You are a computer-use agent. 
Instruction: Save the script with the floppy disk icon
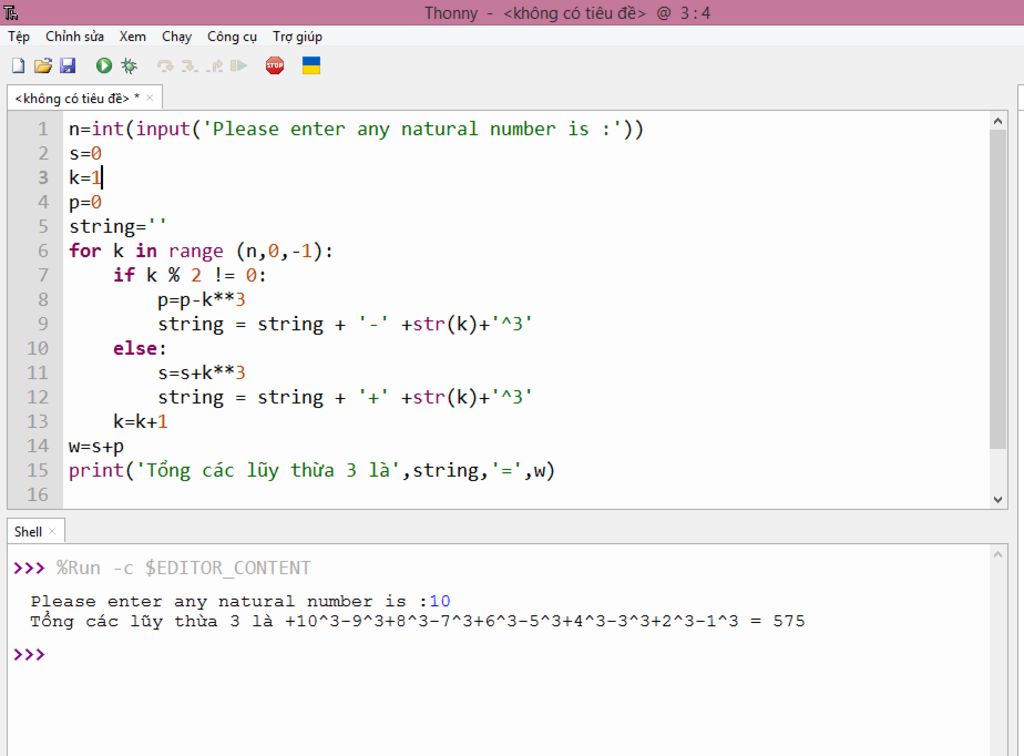(x=67, y=66)
